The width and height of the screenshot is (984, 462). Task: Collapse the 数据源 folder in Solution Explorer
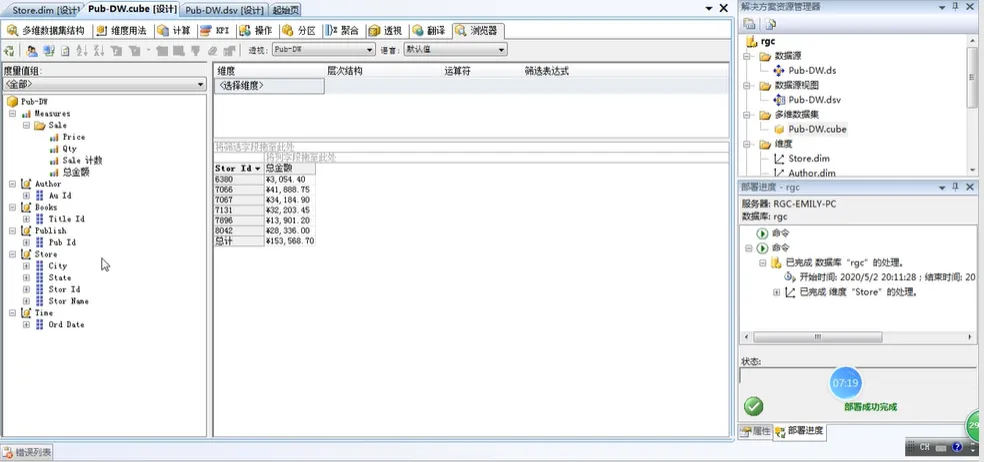click(747, 56)
